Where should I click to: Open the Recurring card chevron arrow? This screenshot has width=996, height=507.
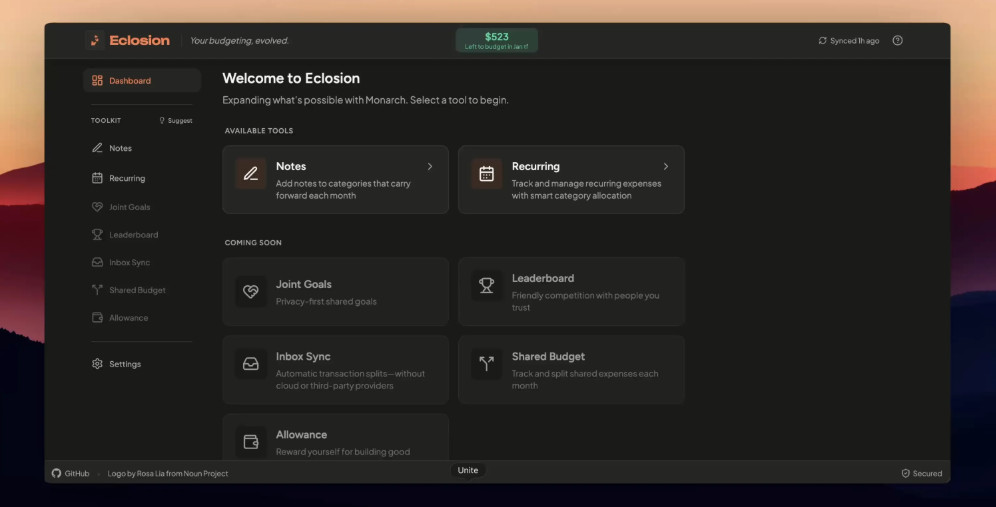666,166
